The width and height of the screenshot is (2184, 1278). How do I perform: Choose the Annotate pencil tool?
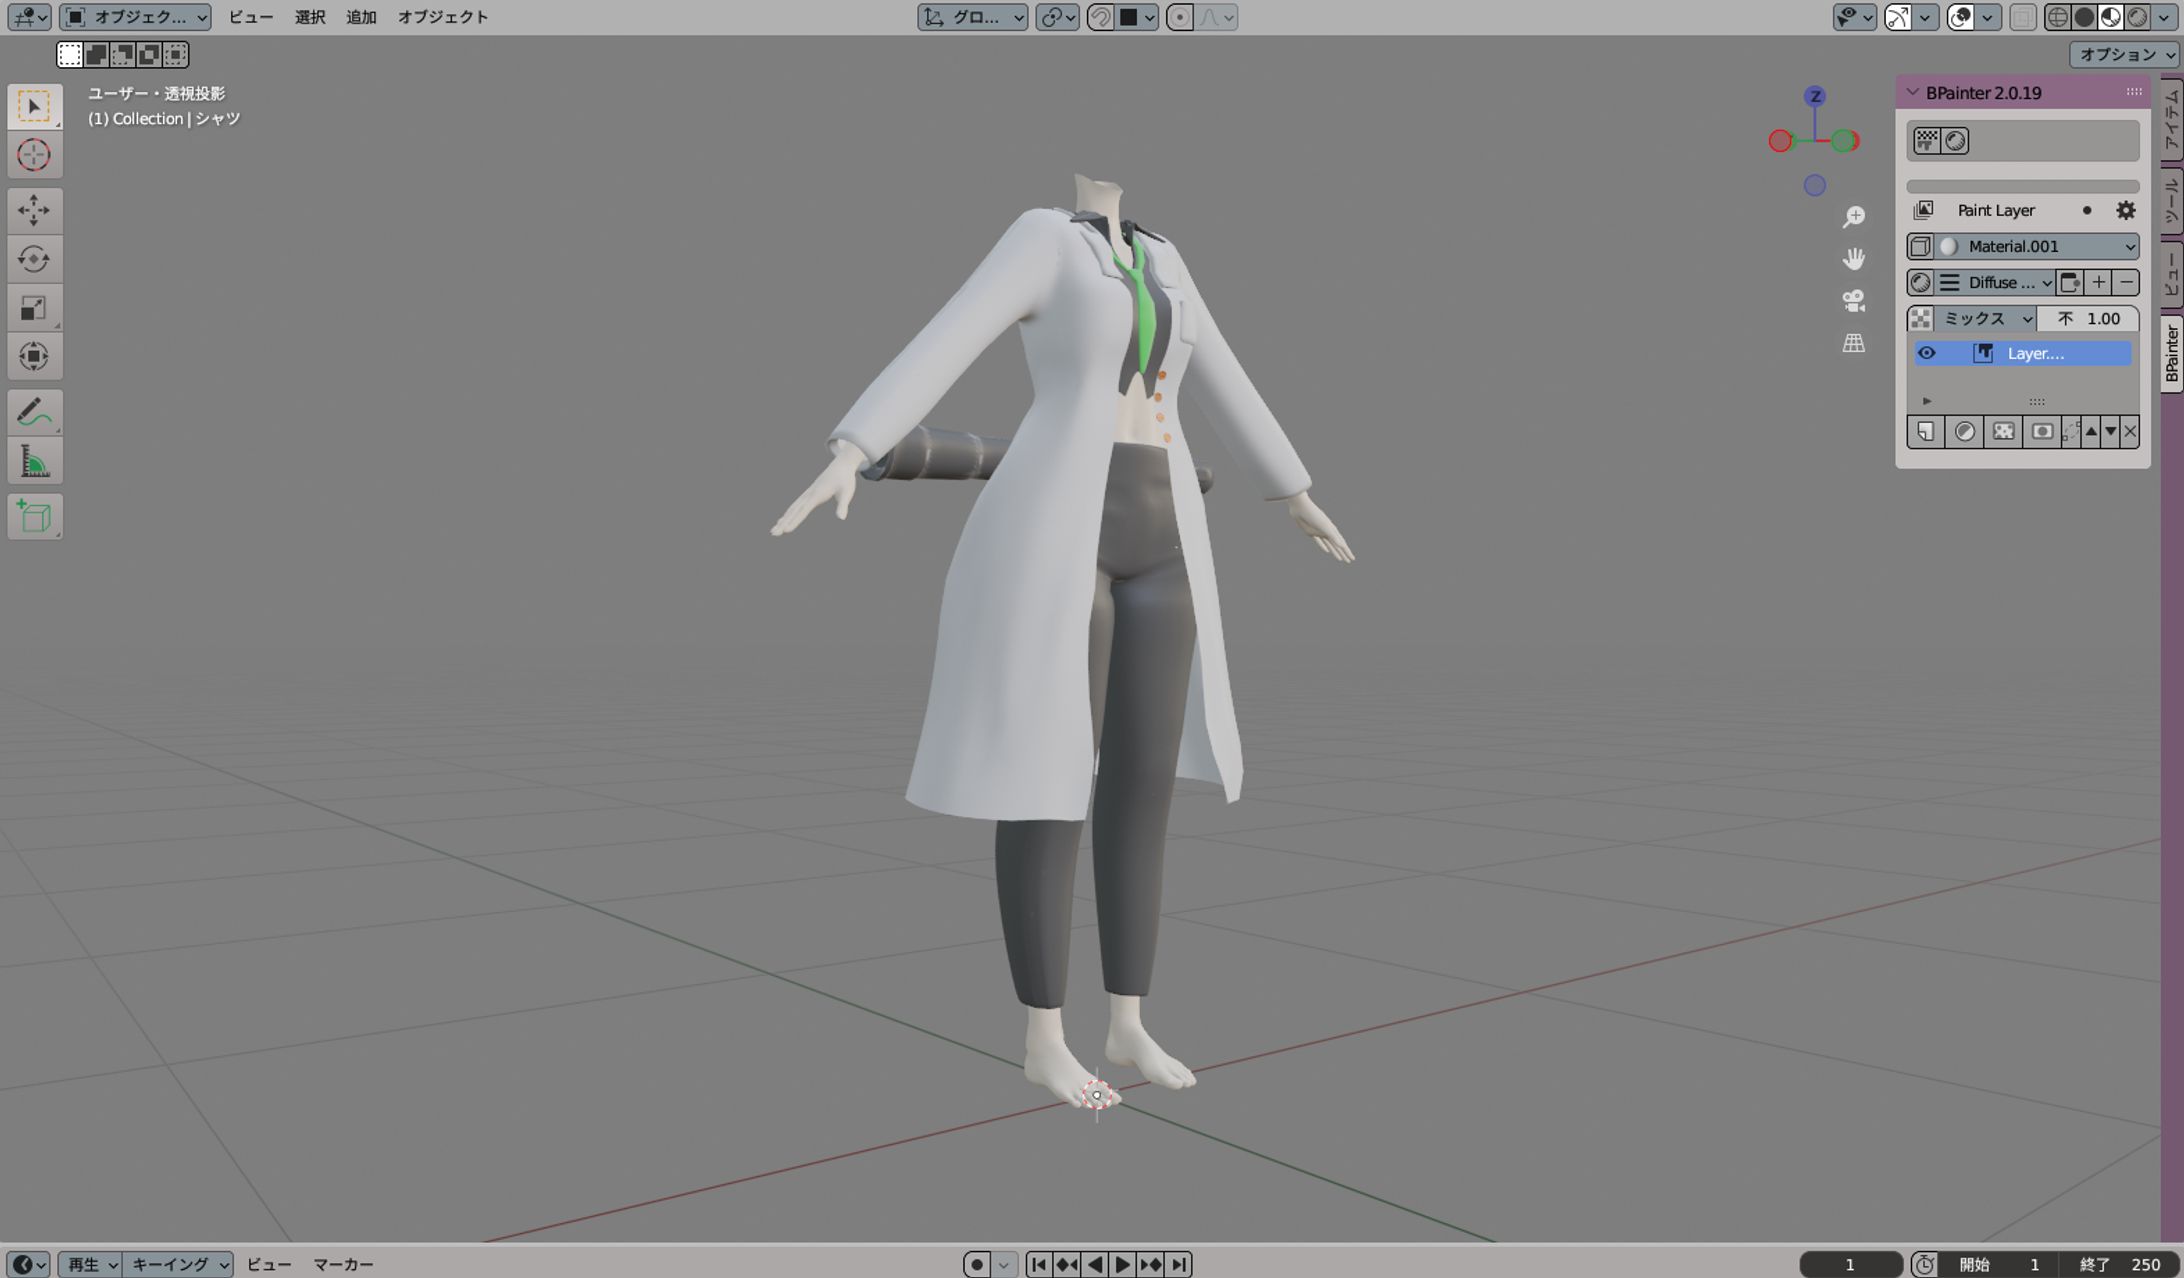pos(34,412)
